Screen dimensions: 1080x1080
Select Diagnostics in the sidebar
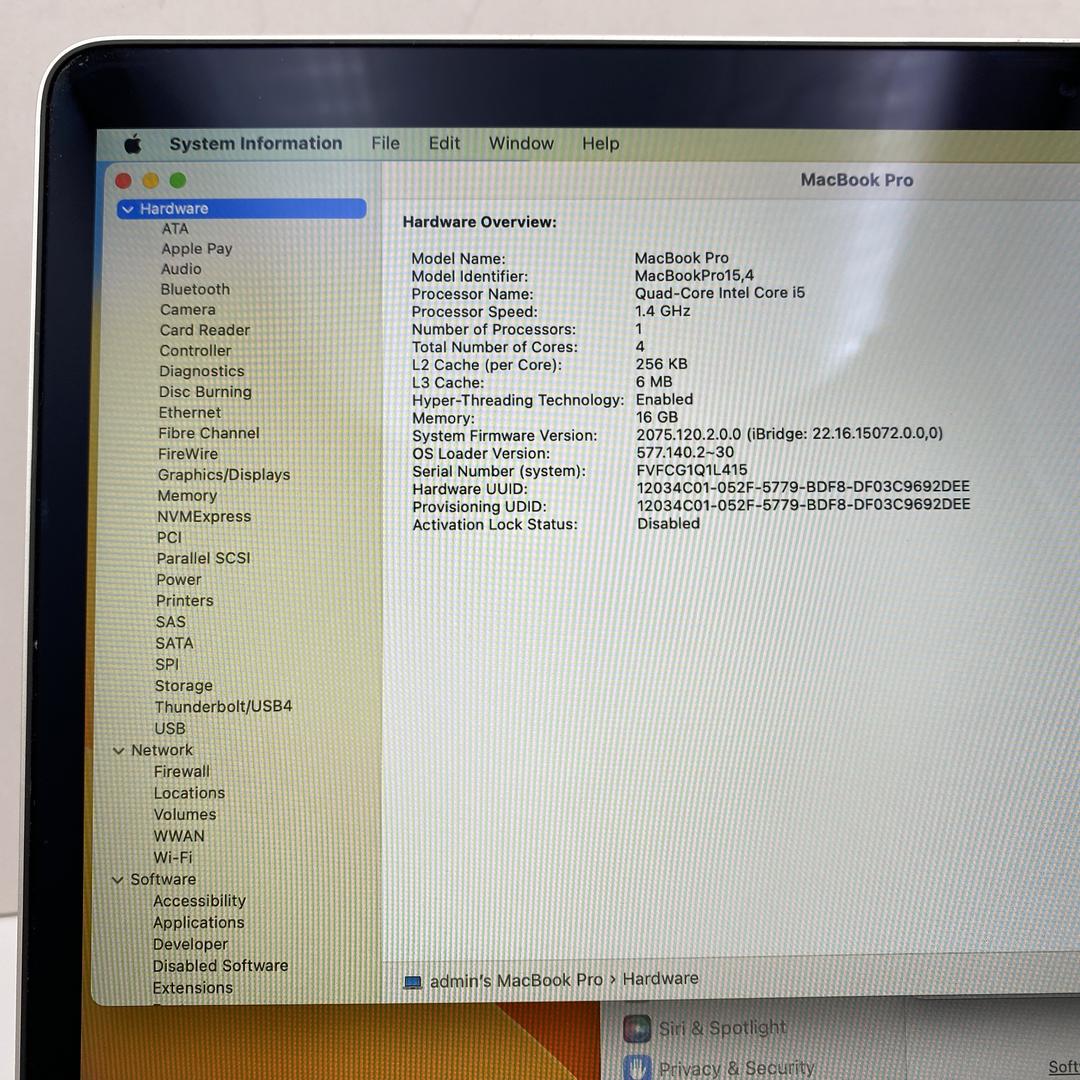click(x=202, y=371)
